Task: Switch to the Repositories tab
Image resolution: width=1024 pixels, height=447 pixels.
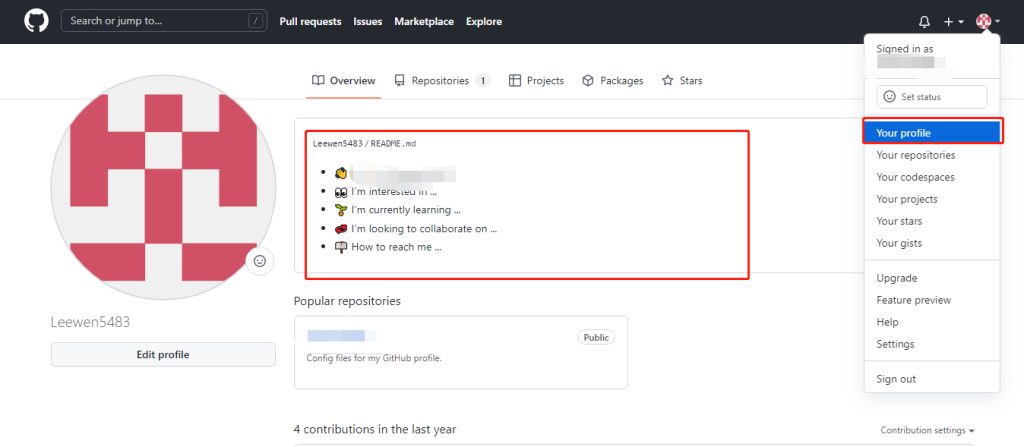Action: (441, 80)
